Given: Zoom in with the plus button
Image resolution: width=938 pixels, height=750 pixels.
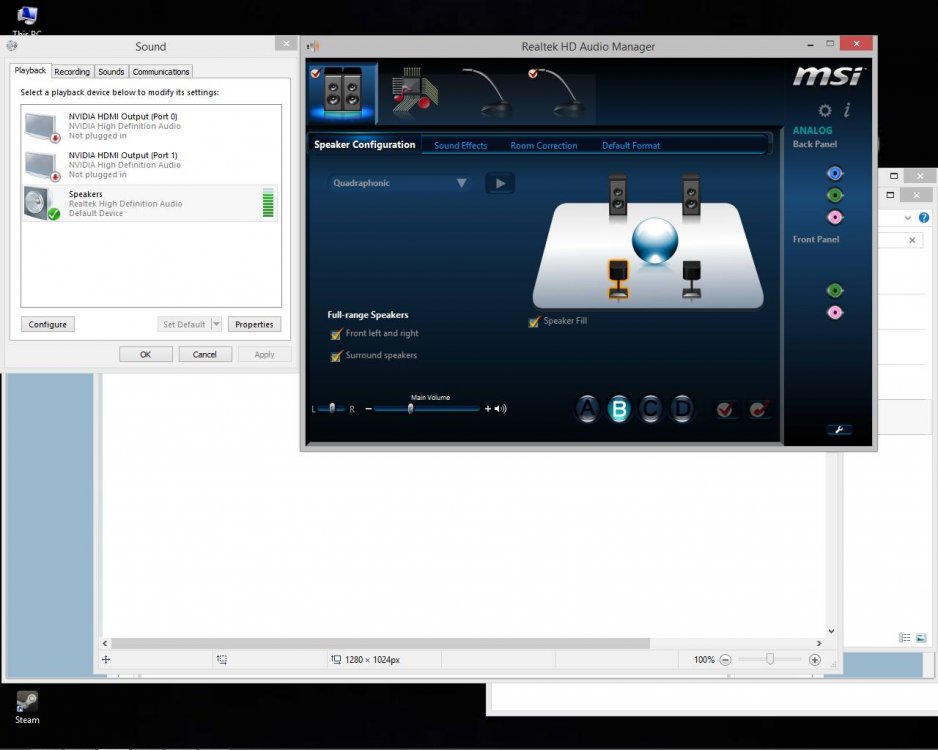Looking at the screenshot, I should (814, 660).
